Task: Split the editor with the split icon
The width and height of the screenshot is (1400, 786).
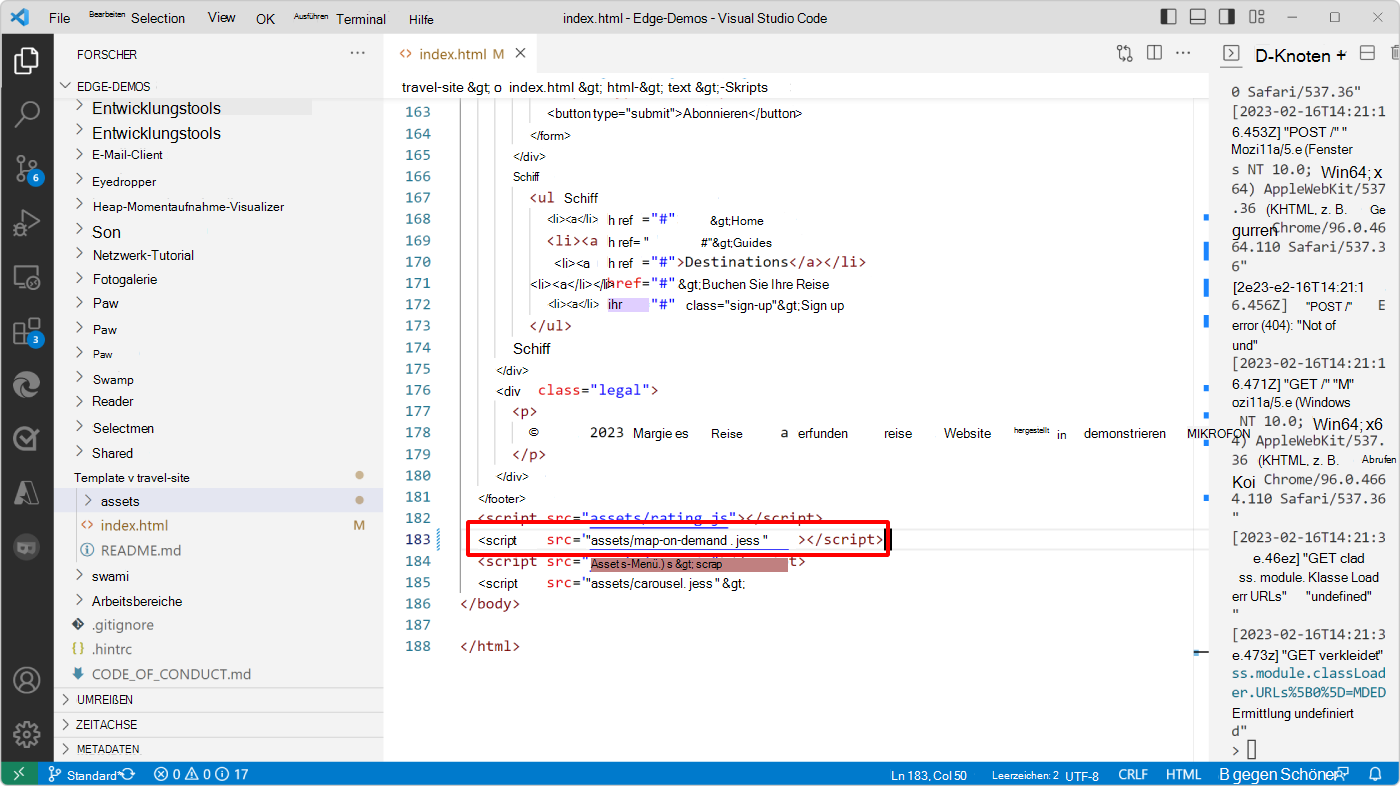Action: click(x=1154, y=53)
